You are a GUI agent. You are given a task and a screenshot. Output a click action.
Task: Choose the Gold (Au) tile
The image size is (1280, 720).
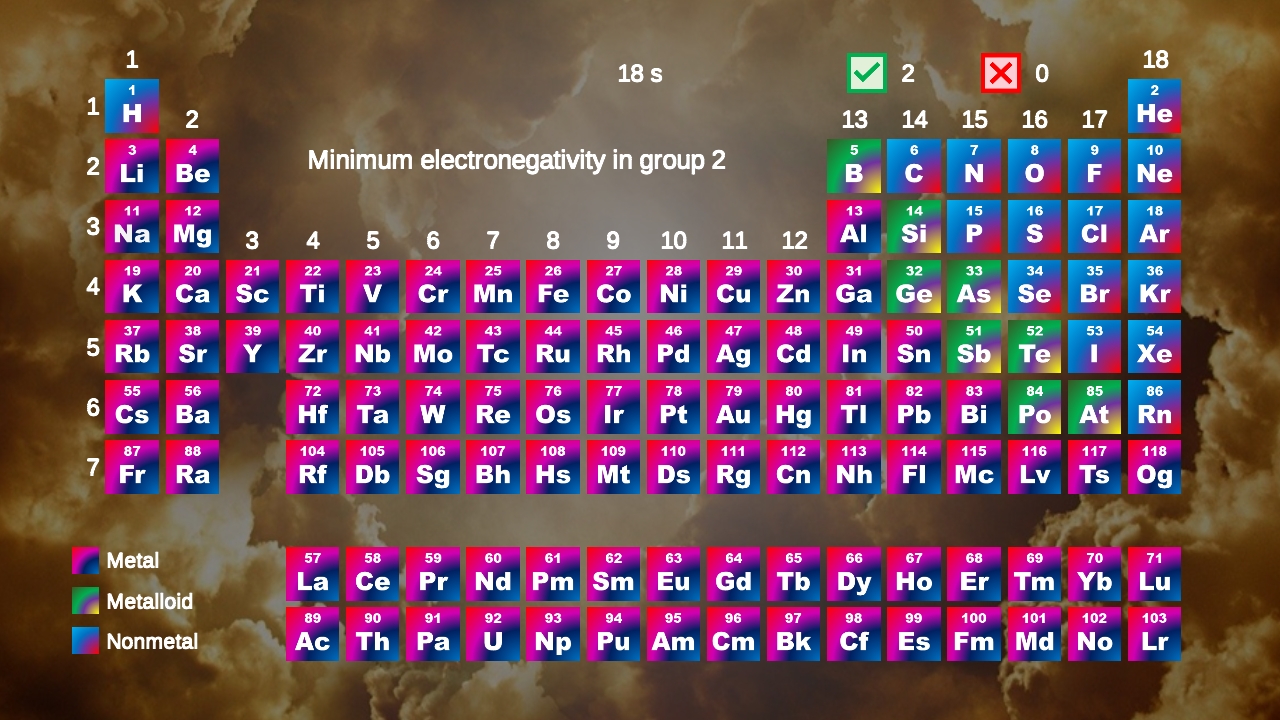coord(734,407)
